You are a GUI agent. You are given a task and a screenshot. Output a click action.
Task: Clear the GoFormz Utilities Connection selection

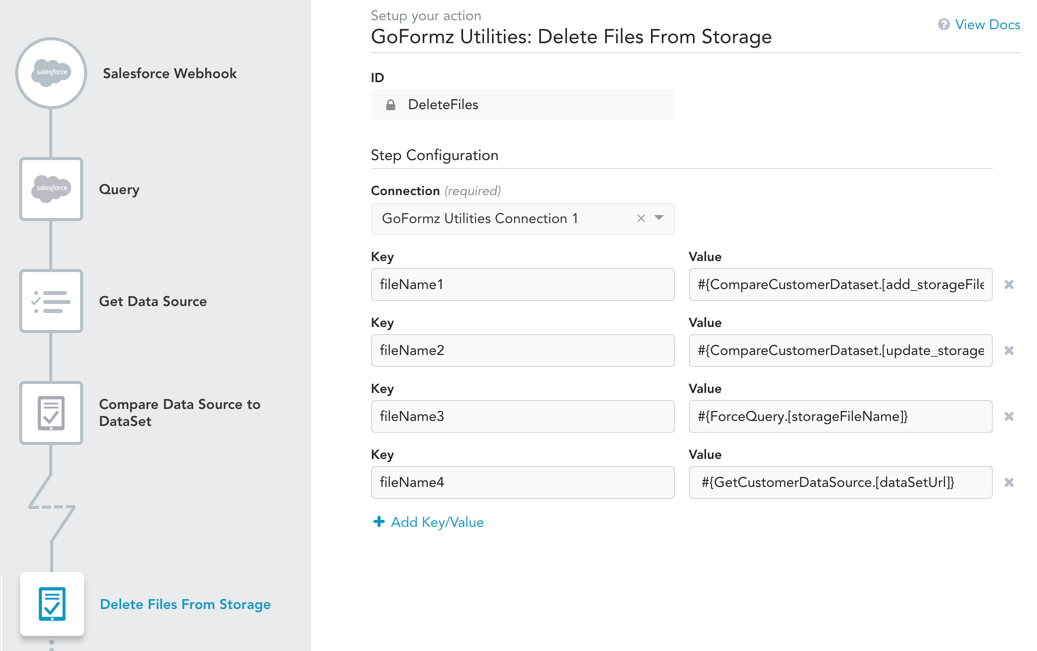click(641, 219)
